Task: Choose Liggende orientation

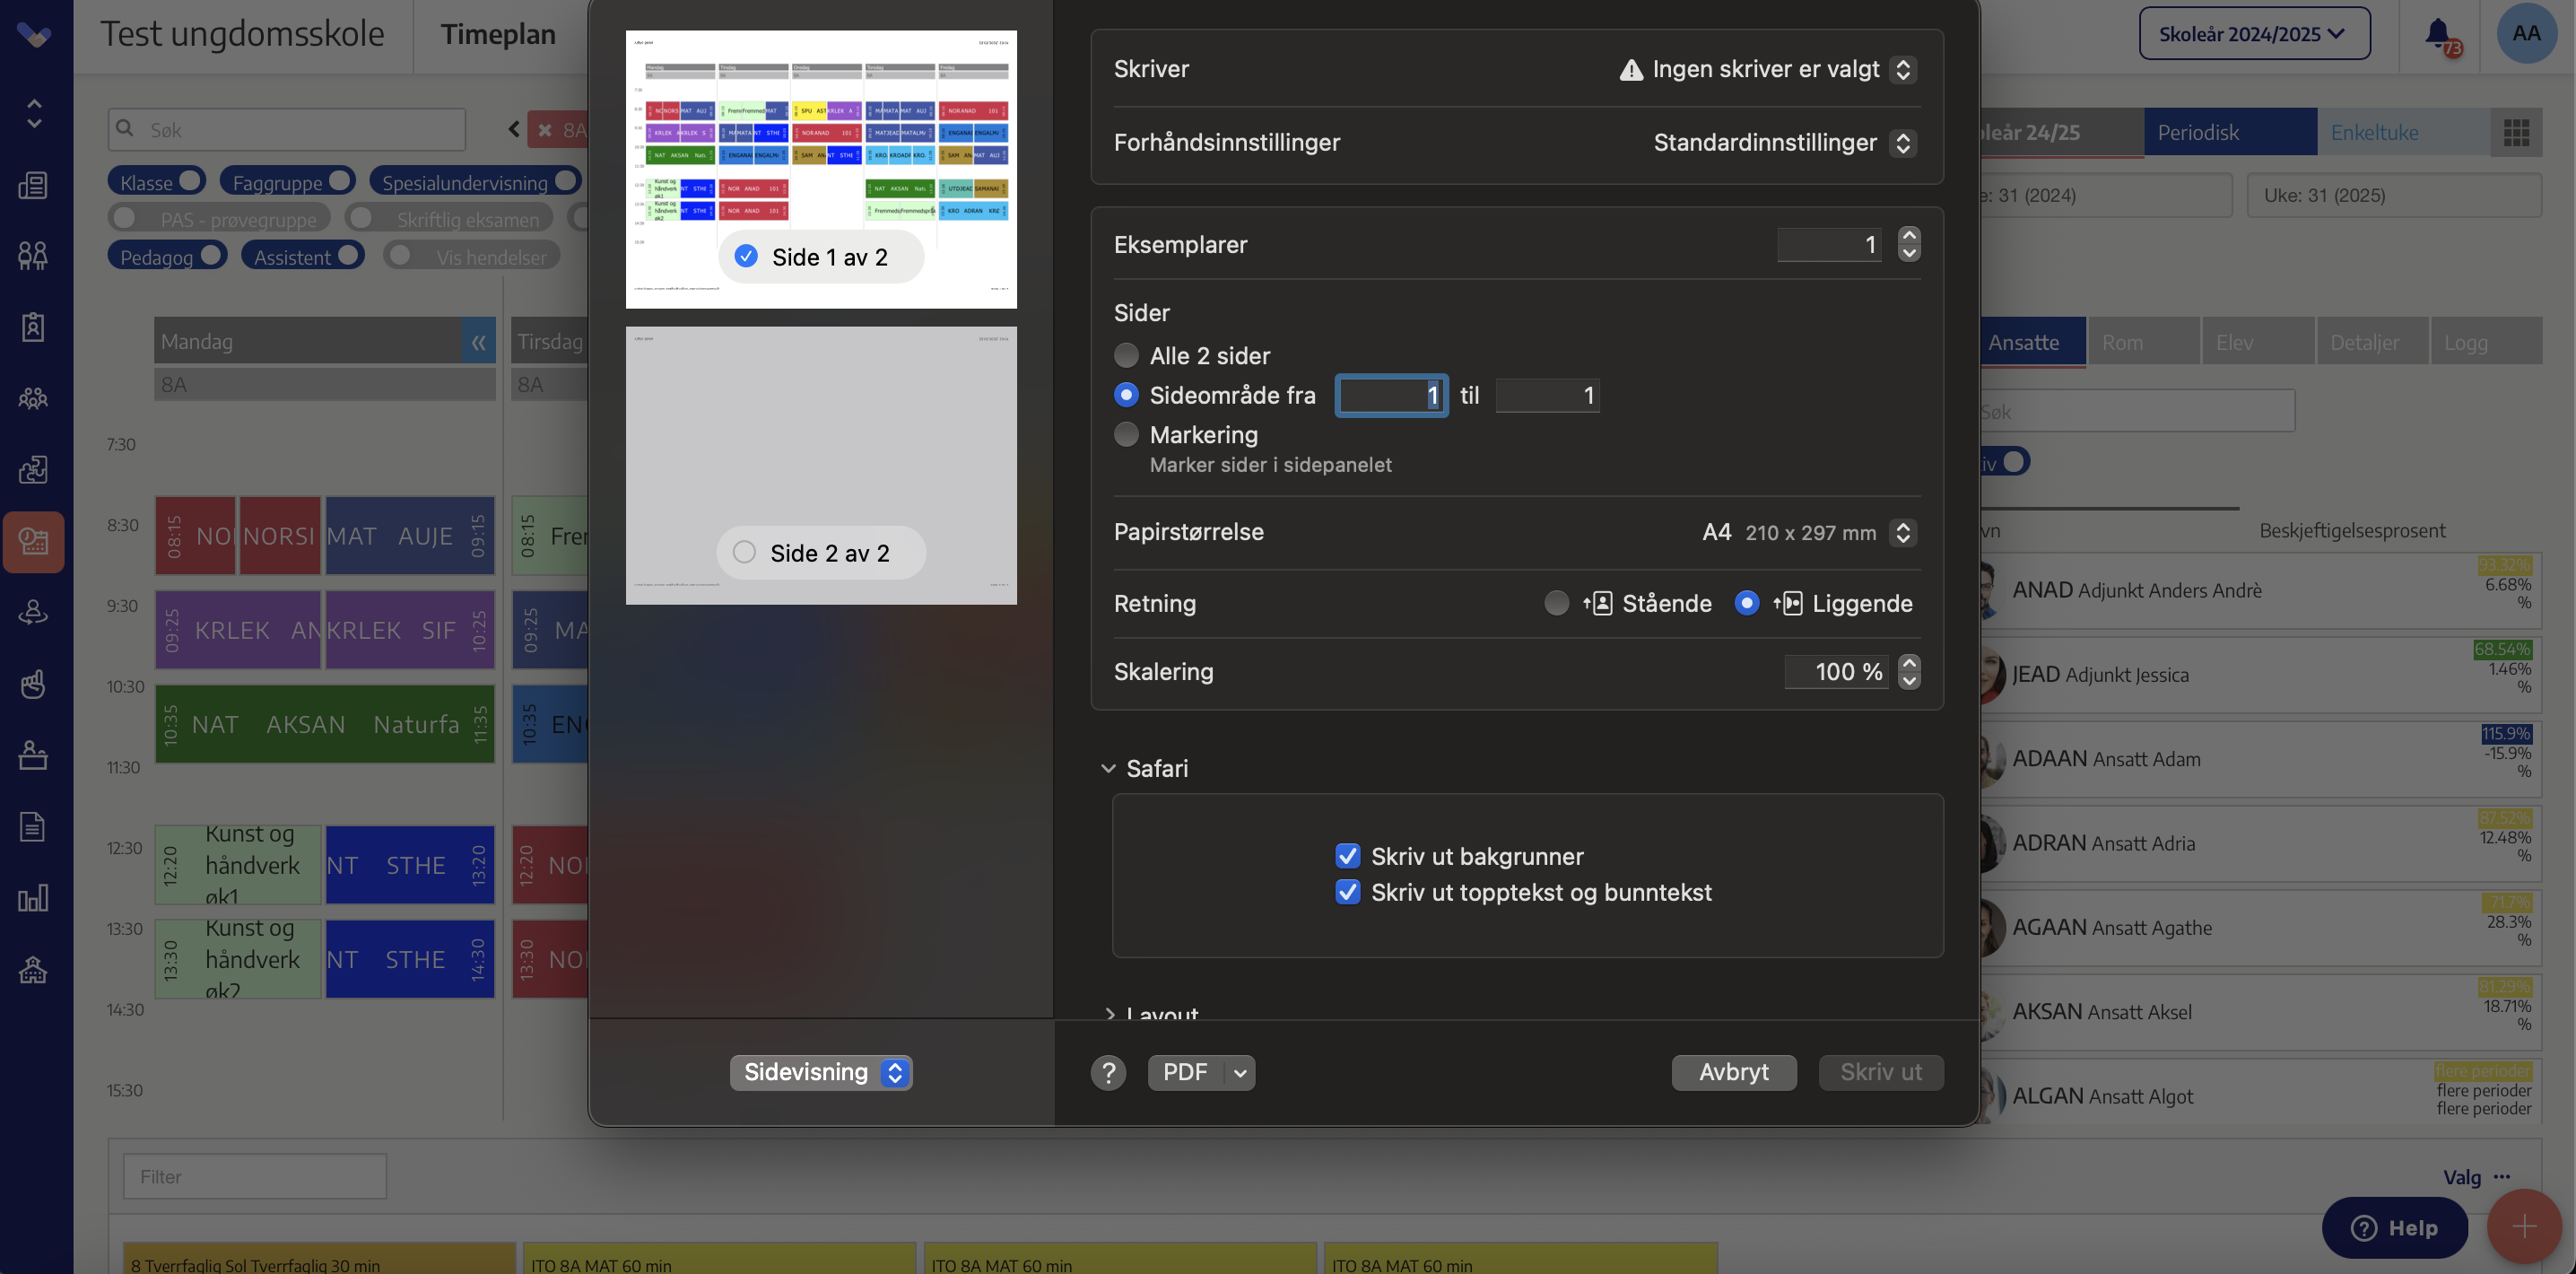Action: click(1746, 603)
